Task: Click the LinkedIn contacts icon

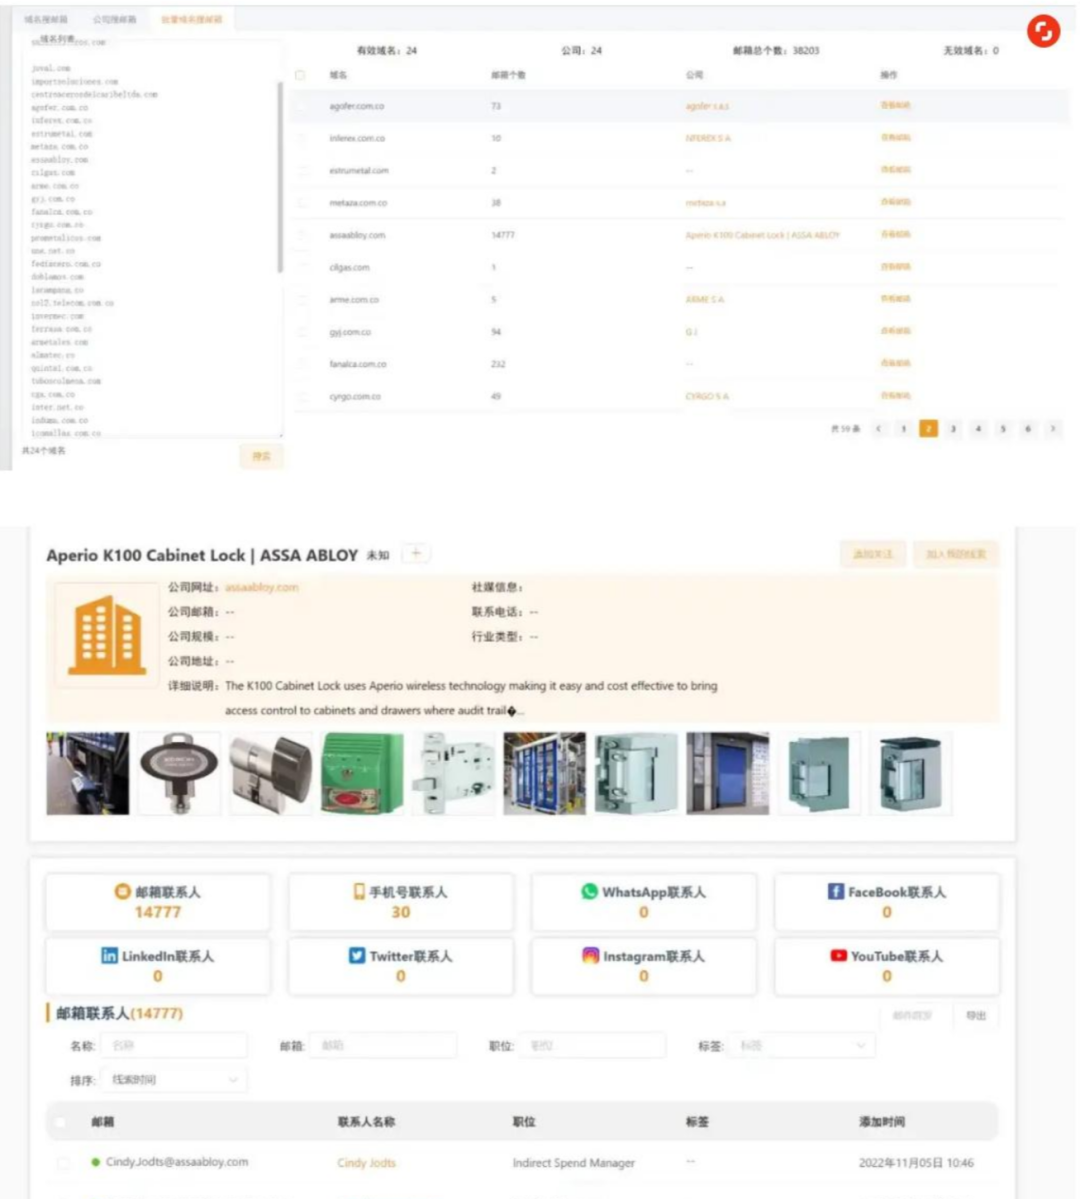Action: point(109,955)
